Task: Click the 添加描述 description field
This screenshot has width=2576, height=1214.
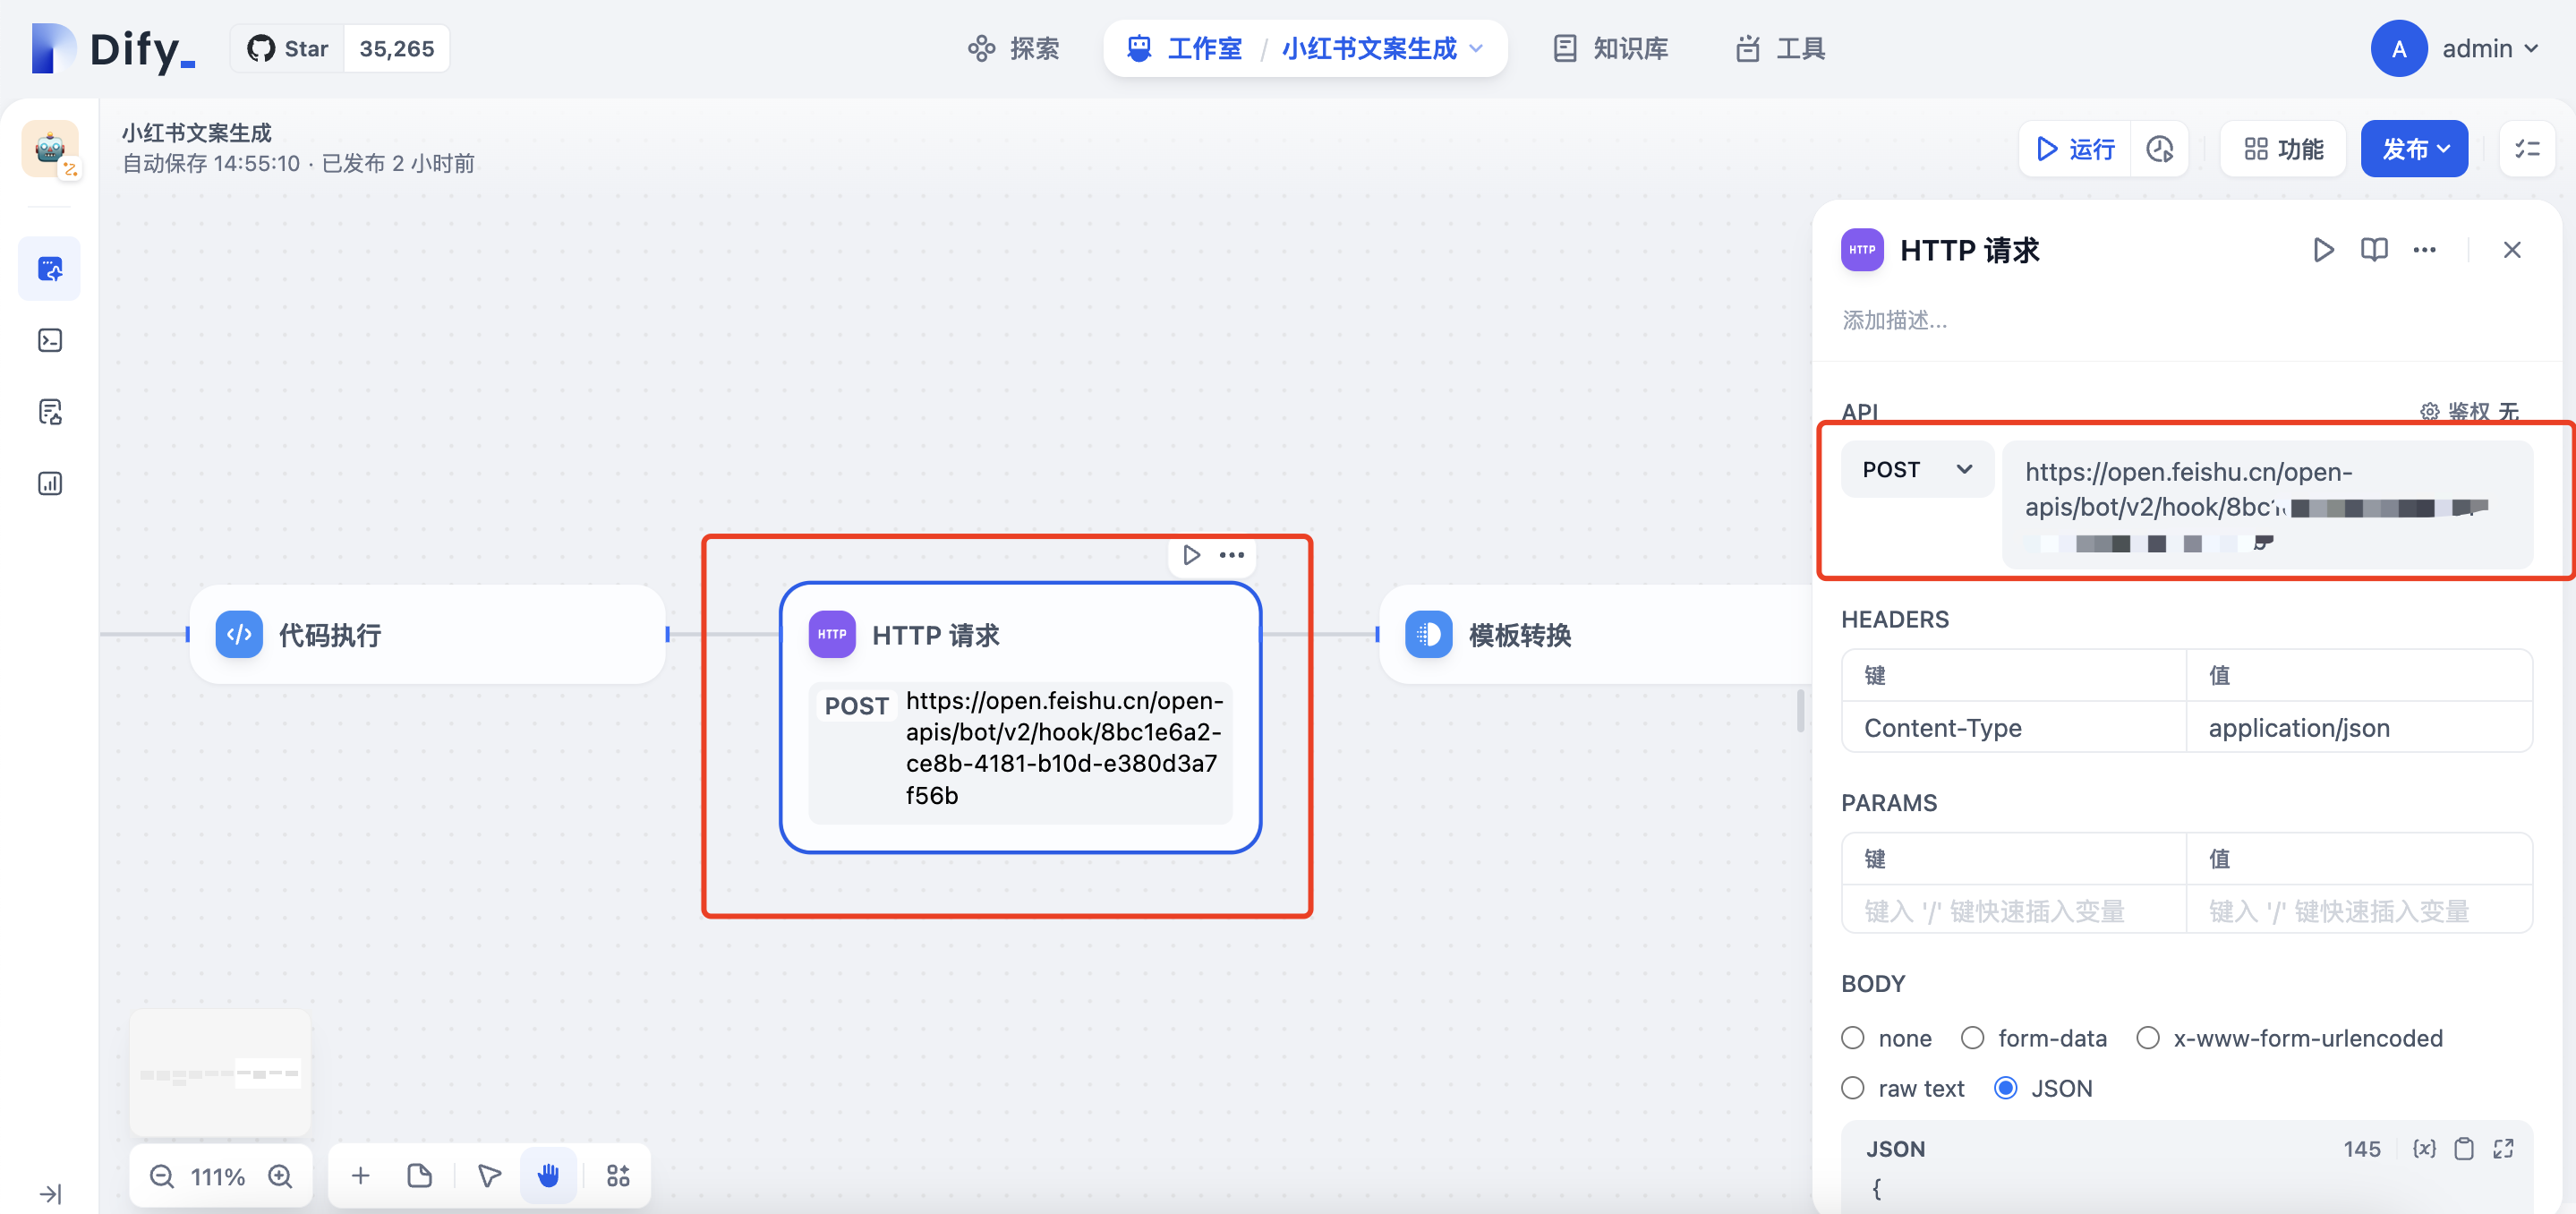Action: (1894, 320)
